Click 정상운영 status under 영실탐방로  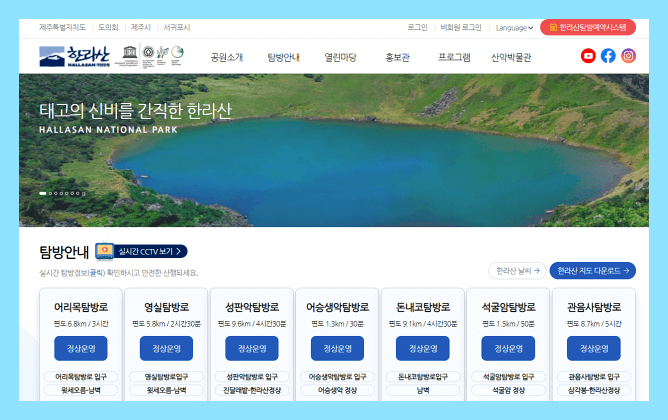166,348
